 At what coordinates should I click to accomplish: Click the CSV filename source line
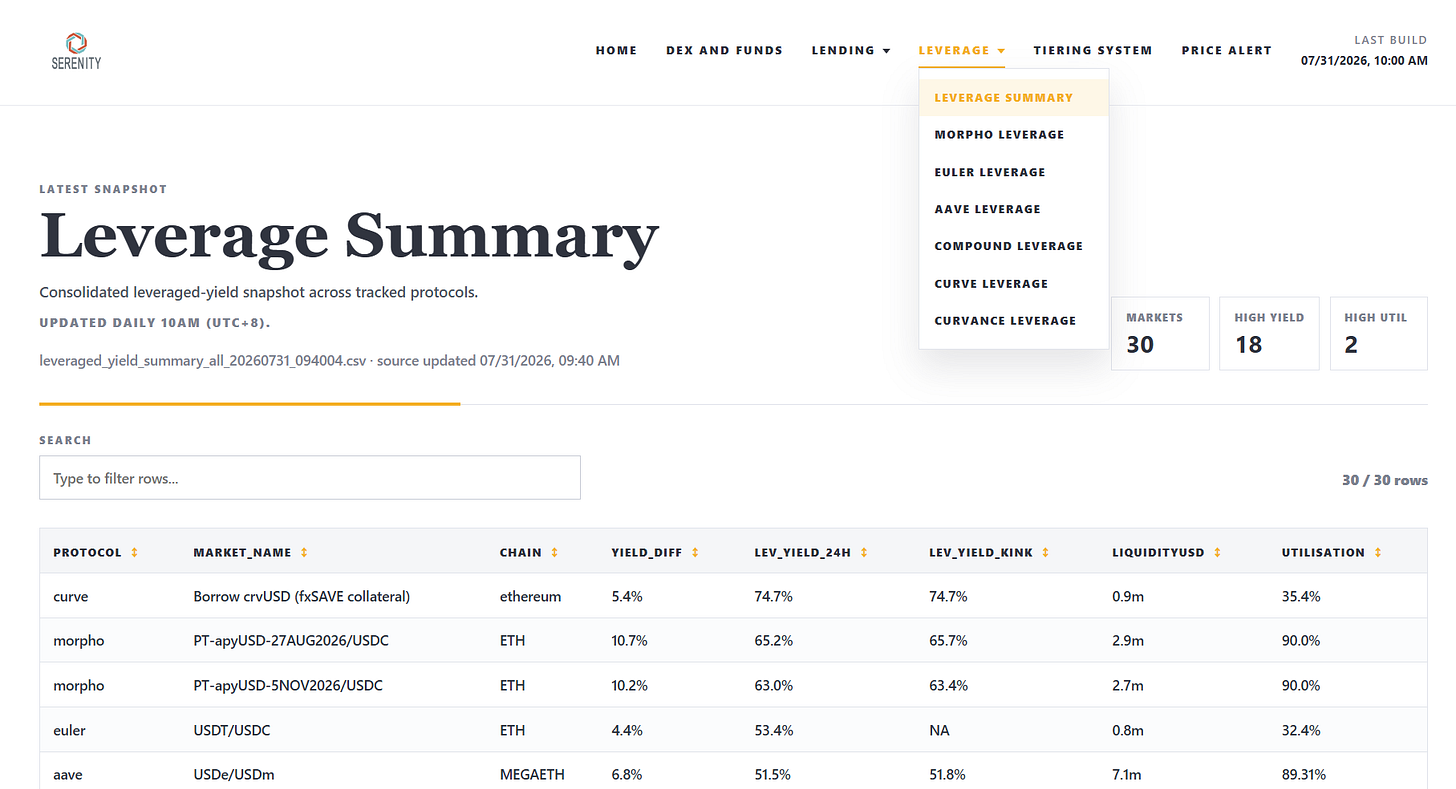[x=329, y=360]
